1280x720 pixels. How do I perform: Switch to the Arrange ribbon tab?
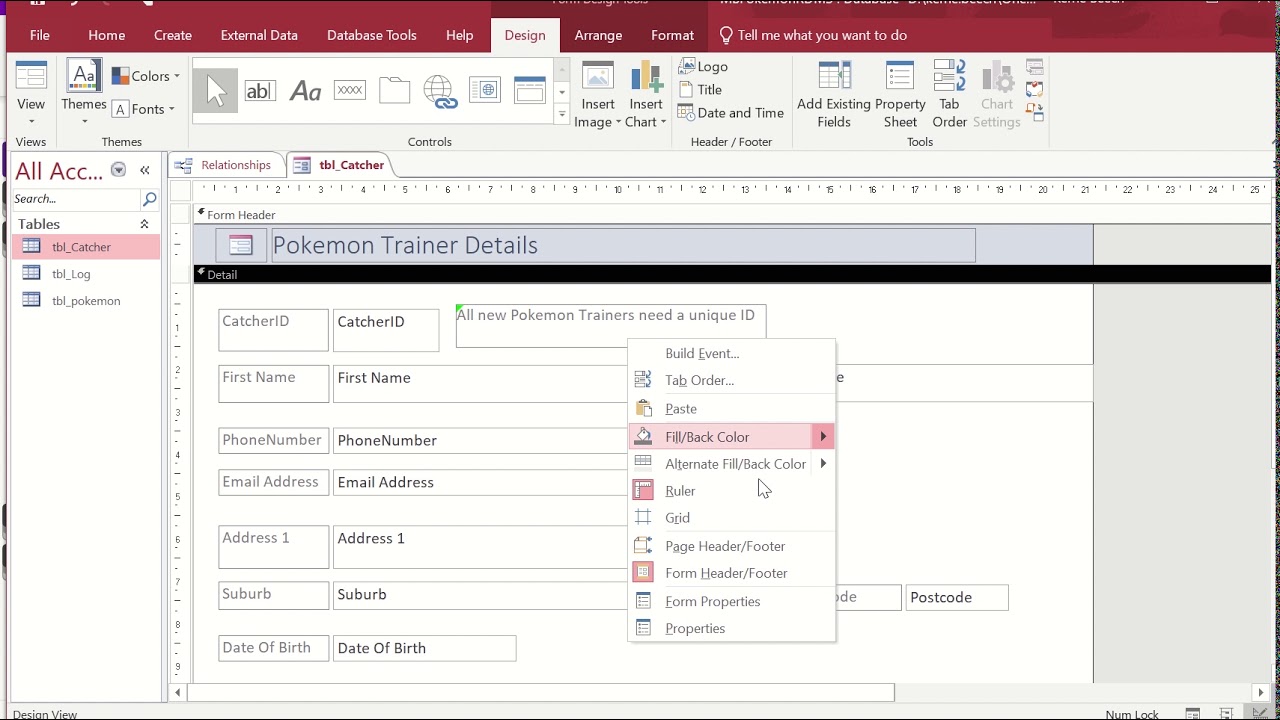598,35
